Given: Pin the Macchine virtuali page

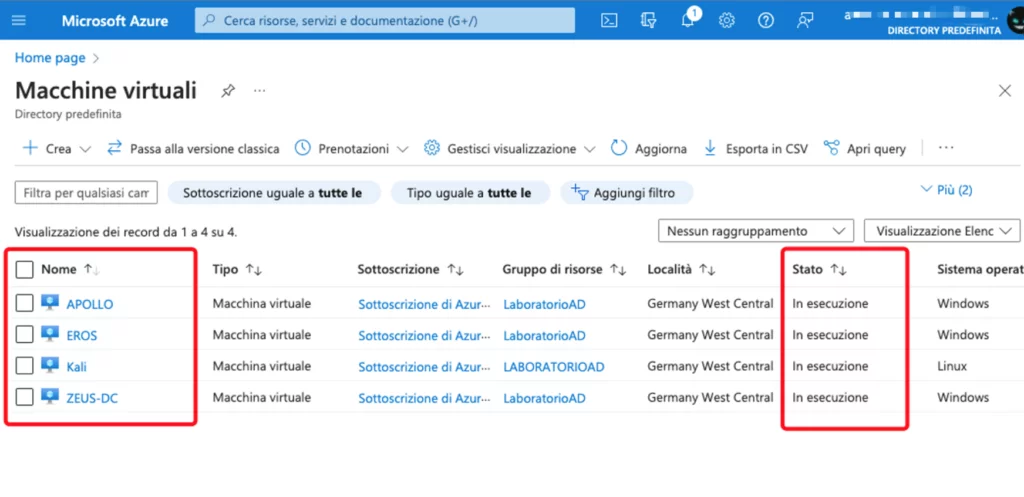Looking at the screenshot, I should [228, 91].
